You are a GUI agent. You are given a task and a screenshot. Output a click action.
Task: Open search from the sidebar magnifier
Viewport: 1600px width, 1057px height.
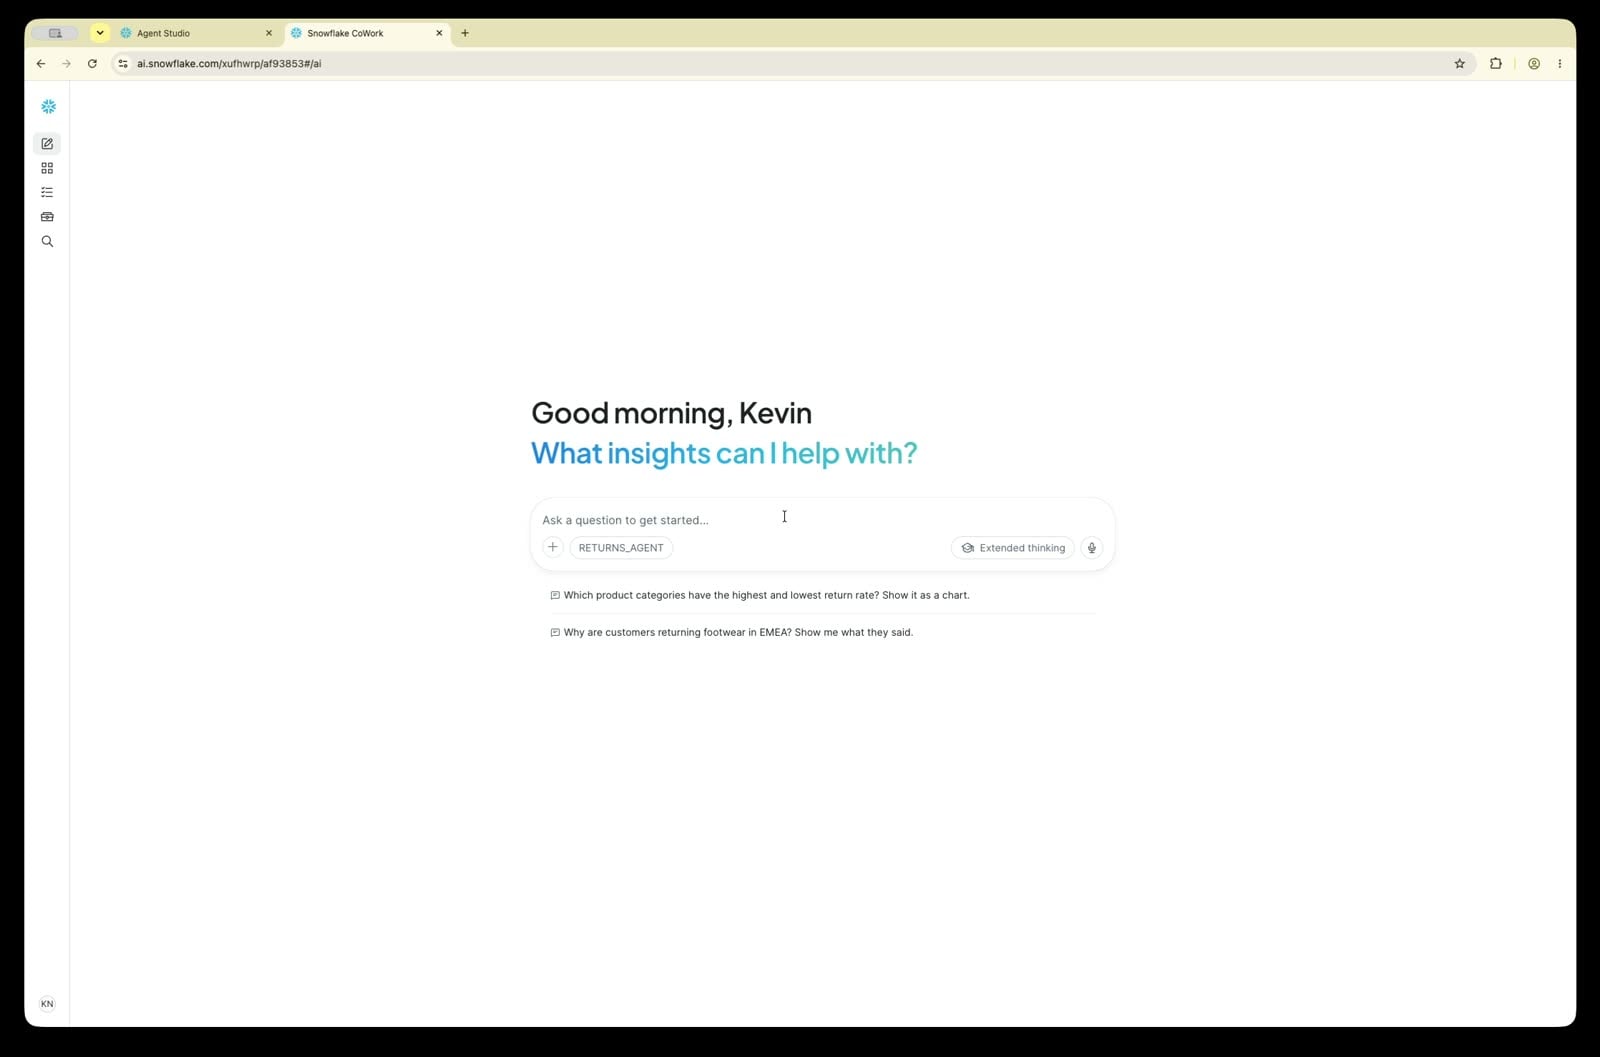click(47, 241)
